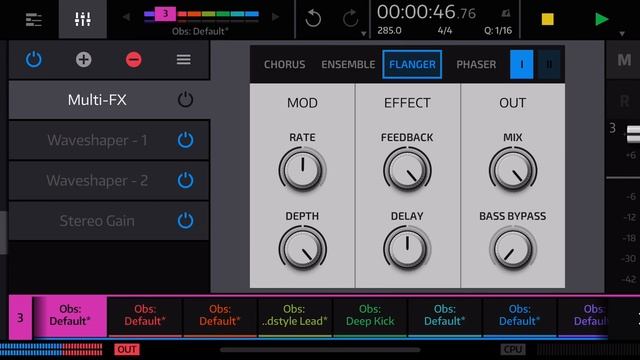Viewport: 640px width, 360px height.
Task: Select flanger mode I button
Action: 522,64
